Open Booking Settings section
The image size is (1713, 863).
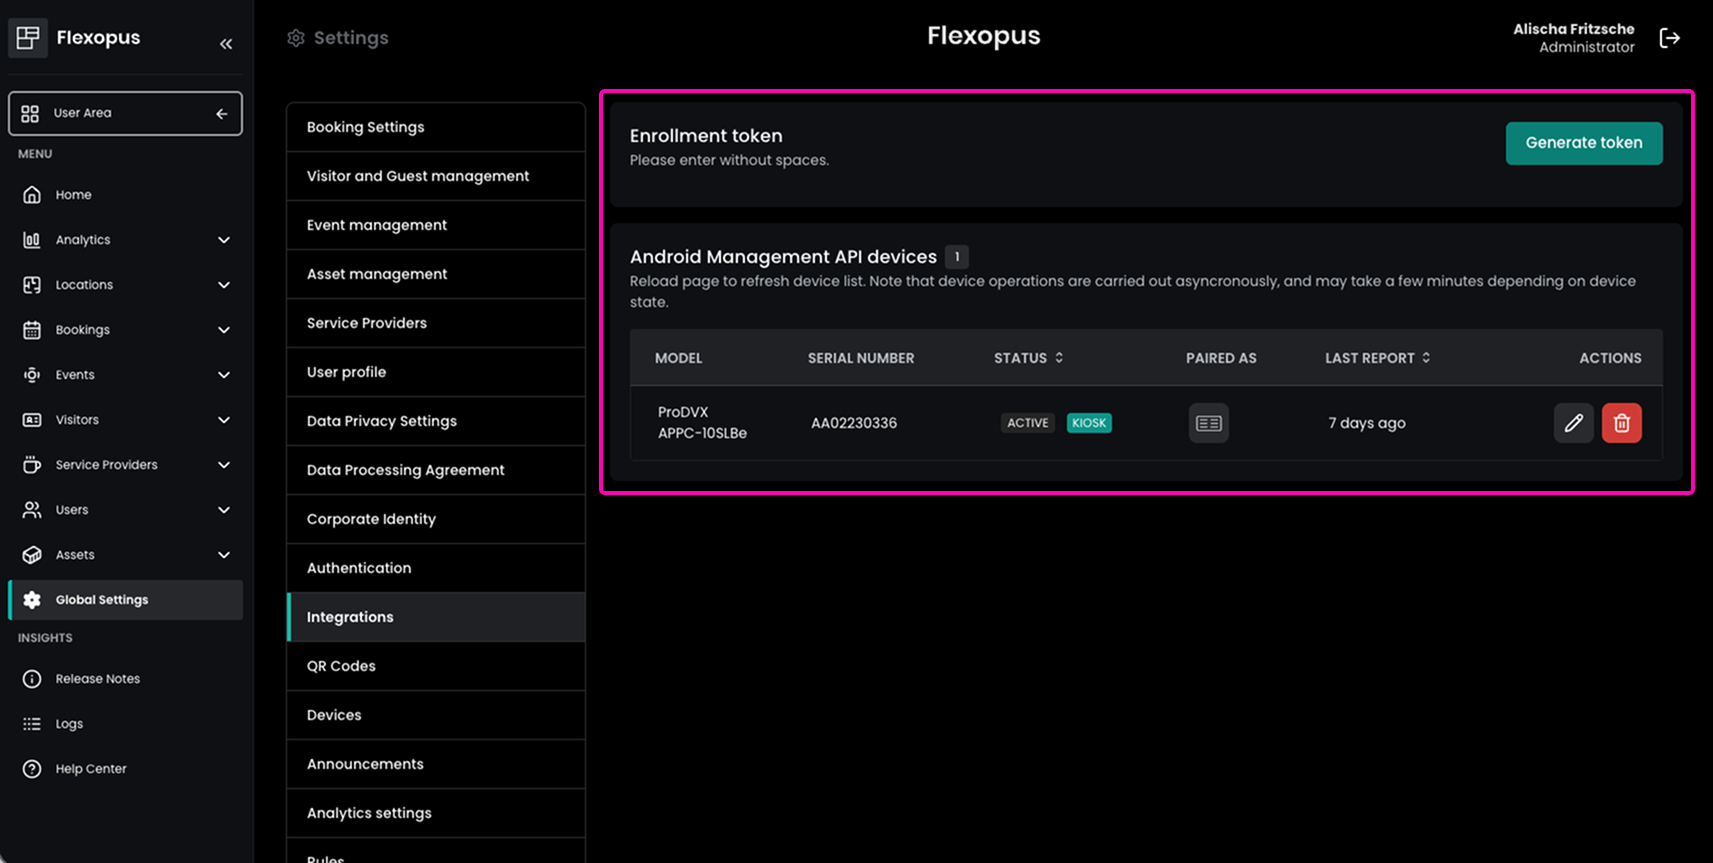[x=365, y=127]
